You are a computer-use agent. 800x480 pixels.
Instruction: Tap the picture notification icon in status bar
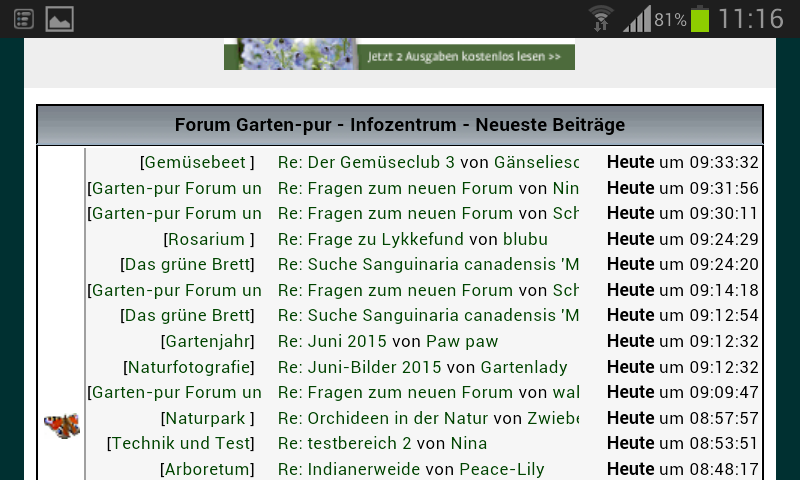[59, 18]
